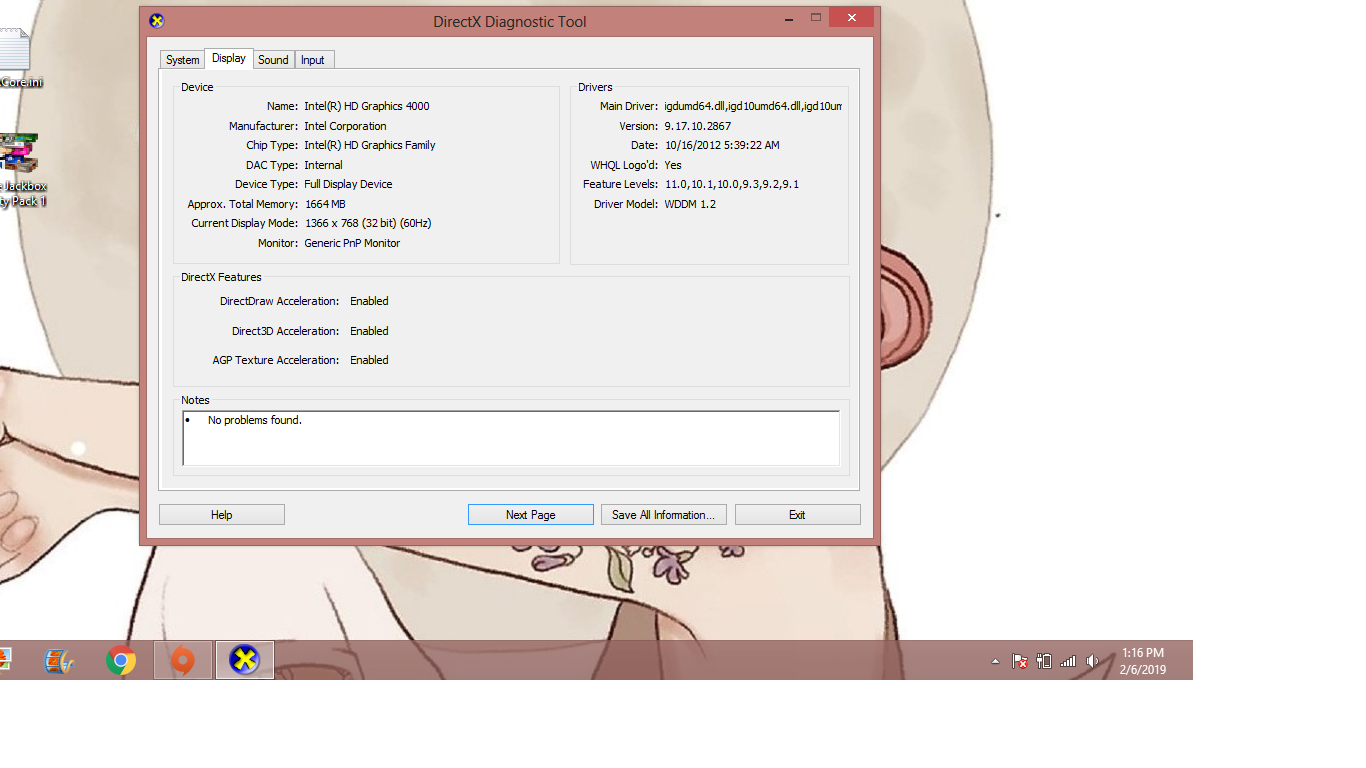
Task: Click the battery power tray icon
Action: click(1044, 661)
